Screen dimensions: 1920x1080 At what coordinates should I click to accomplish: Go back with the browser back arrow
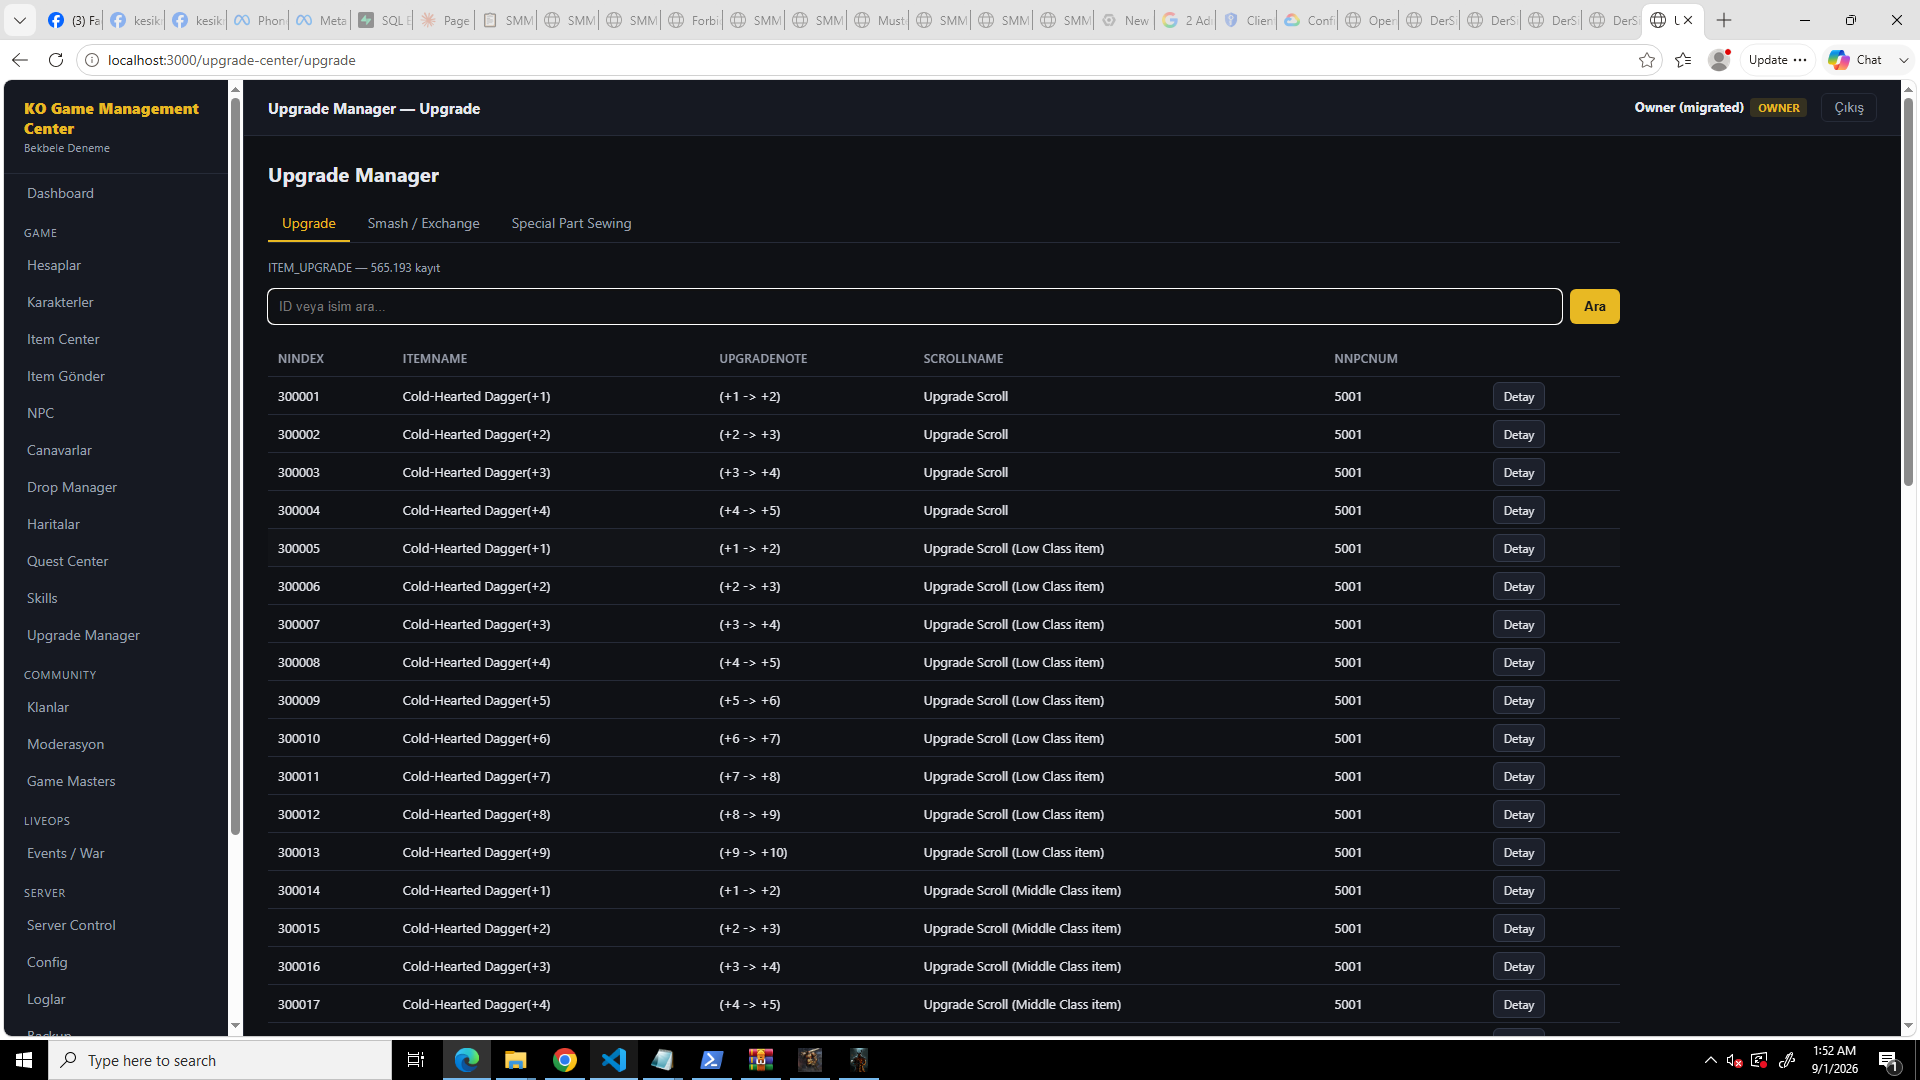pyautogui.click(x=19, y=60)
